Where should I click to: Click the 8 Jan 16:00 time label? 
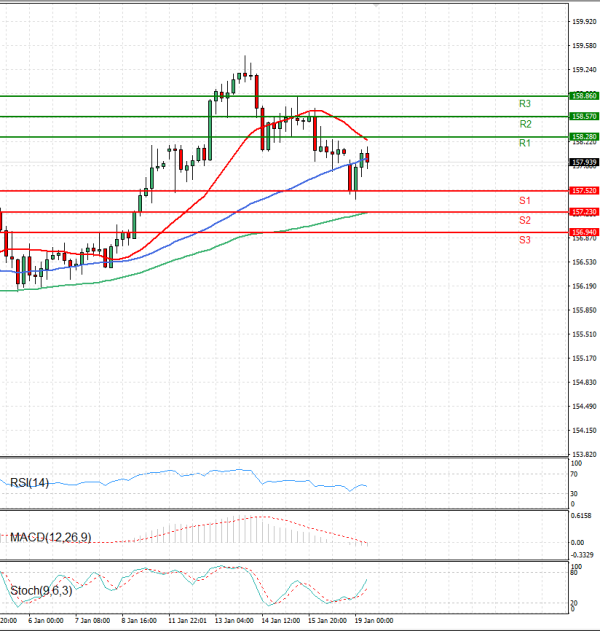pyautogui.click(x=138, y=621)
